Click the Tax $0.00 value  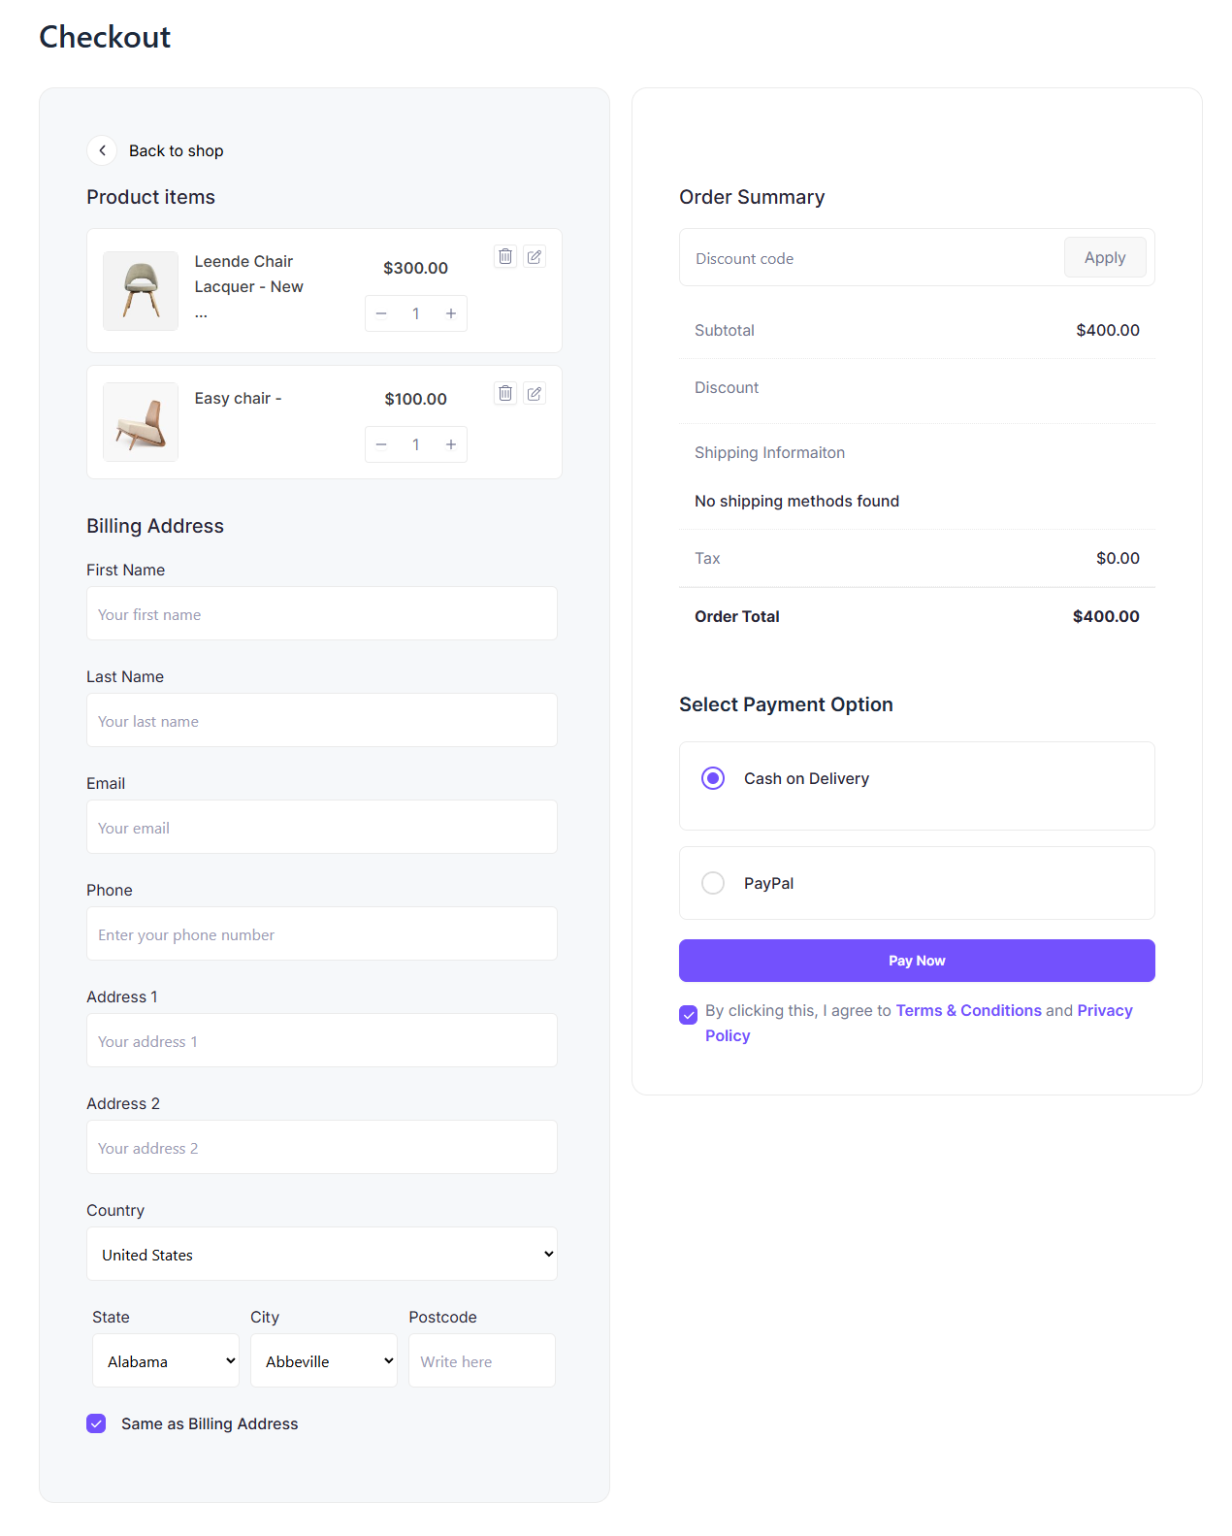point(1118,558)
